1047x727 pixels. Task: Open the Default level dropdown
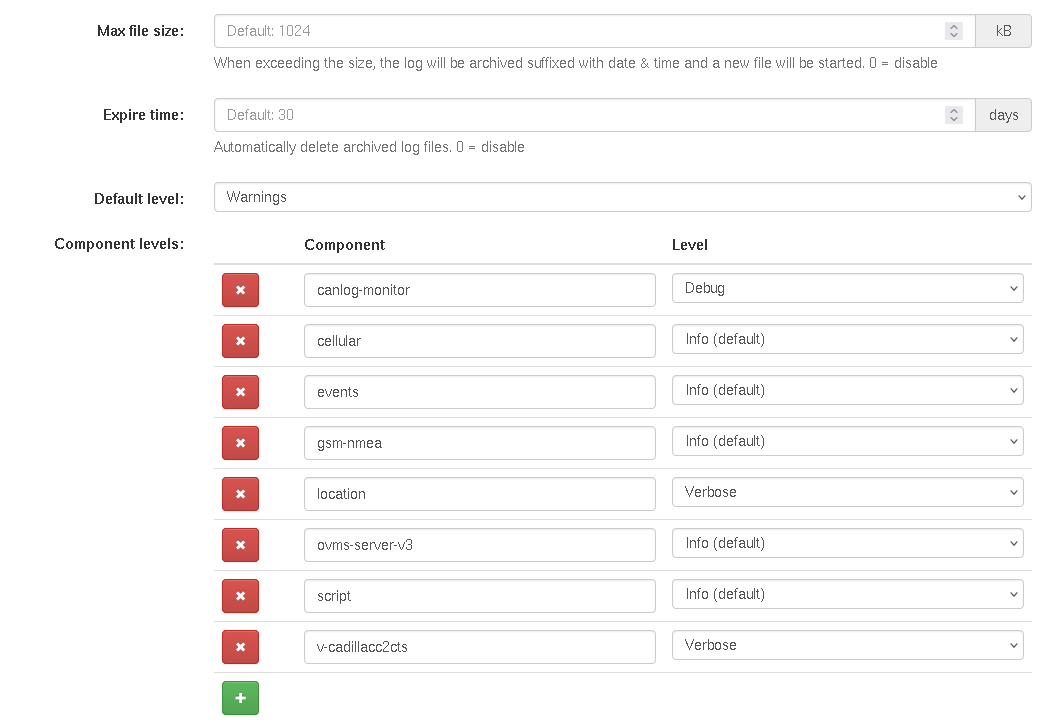click(622, 197)
